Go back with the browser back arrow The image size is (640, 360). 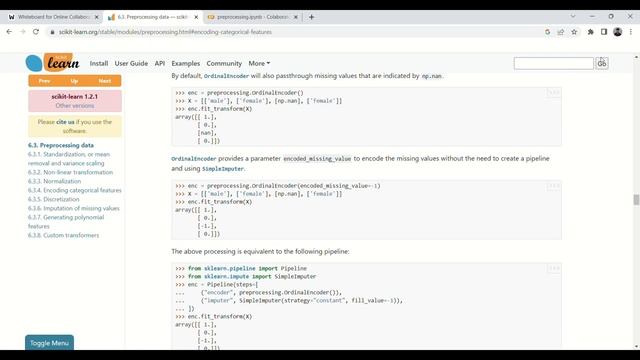coord(9,32)
